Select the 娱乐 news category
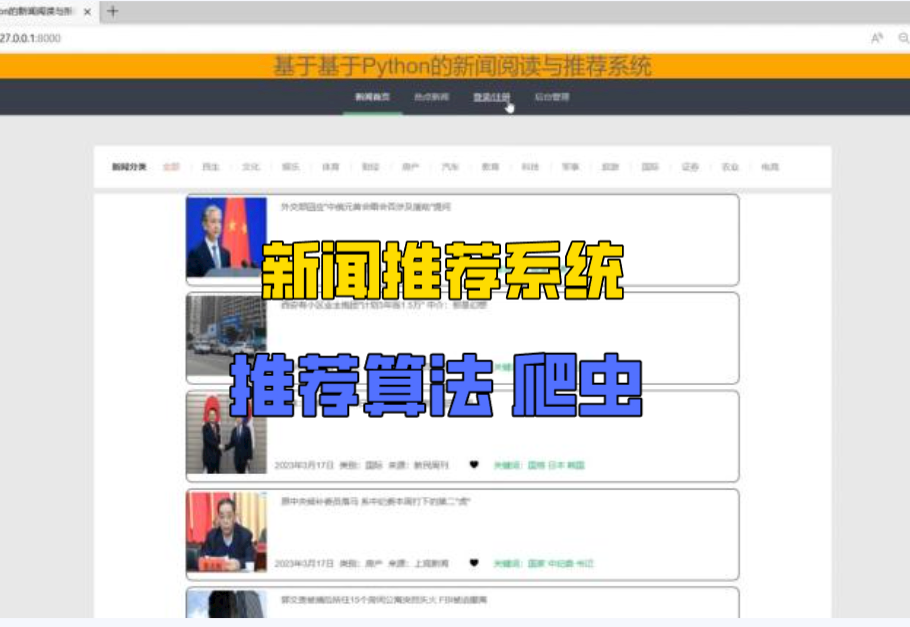Image resolution: width=910 pixels, height=627 pixels. point(291,167)
